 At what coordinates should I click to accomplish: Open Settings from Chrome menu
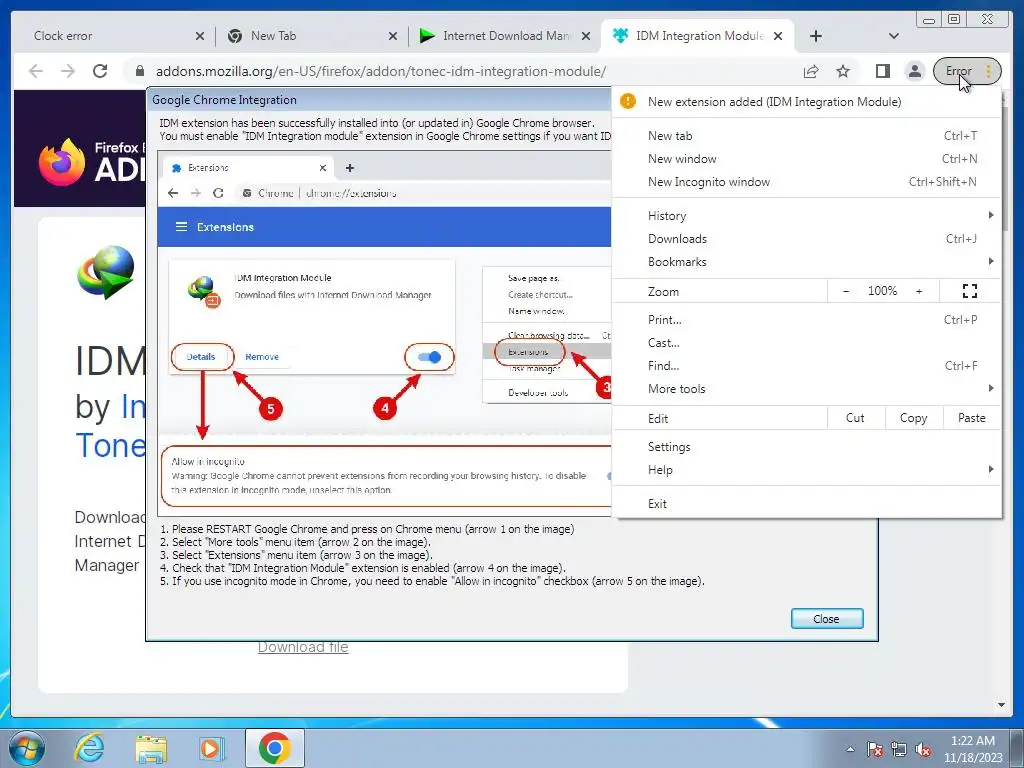(806, 447)
